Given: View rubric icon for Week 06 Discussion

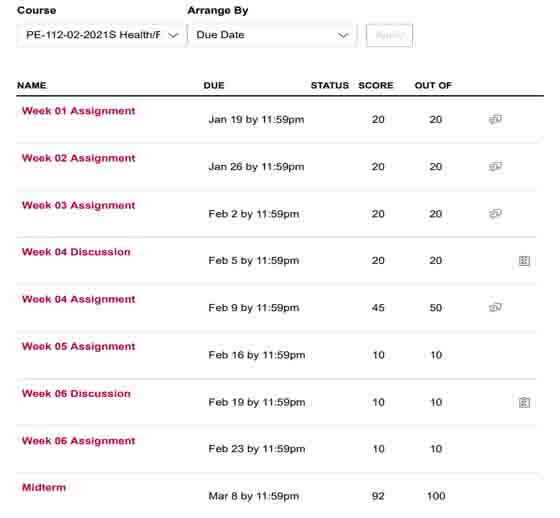Looking at the screenshot, I should (x=524, y=402).
